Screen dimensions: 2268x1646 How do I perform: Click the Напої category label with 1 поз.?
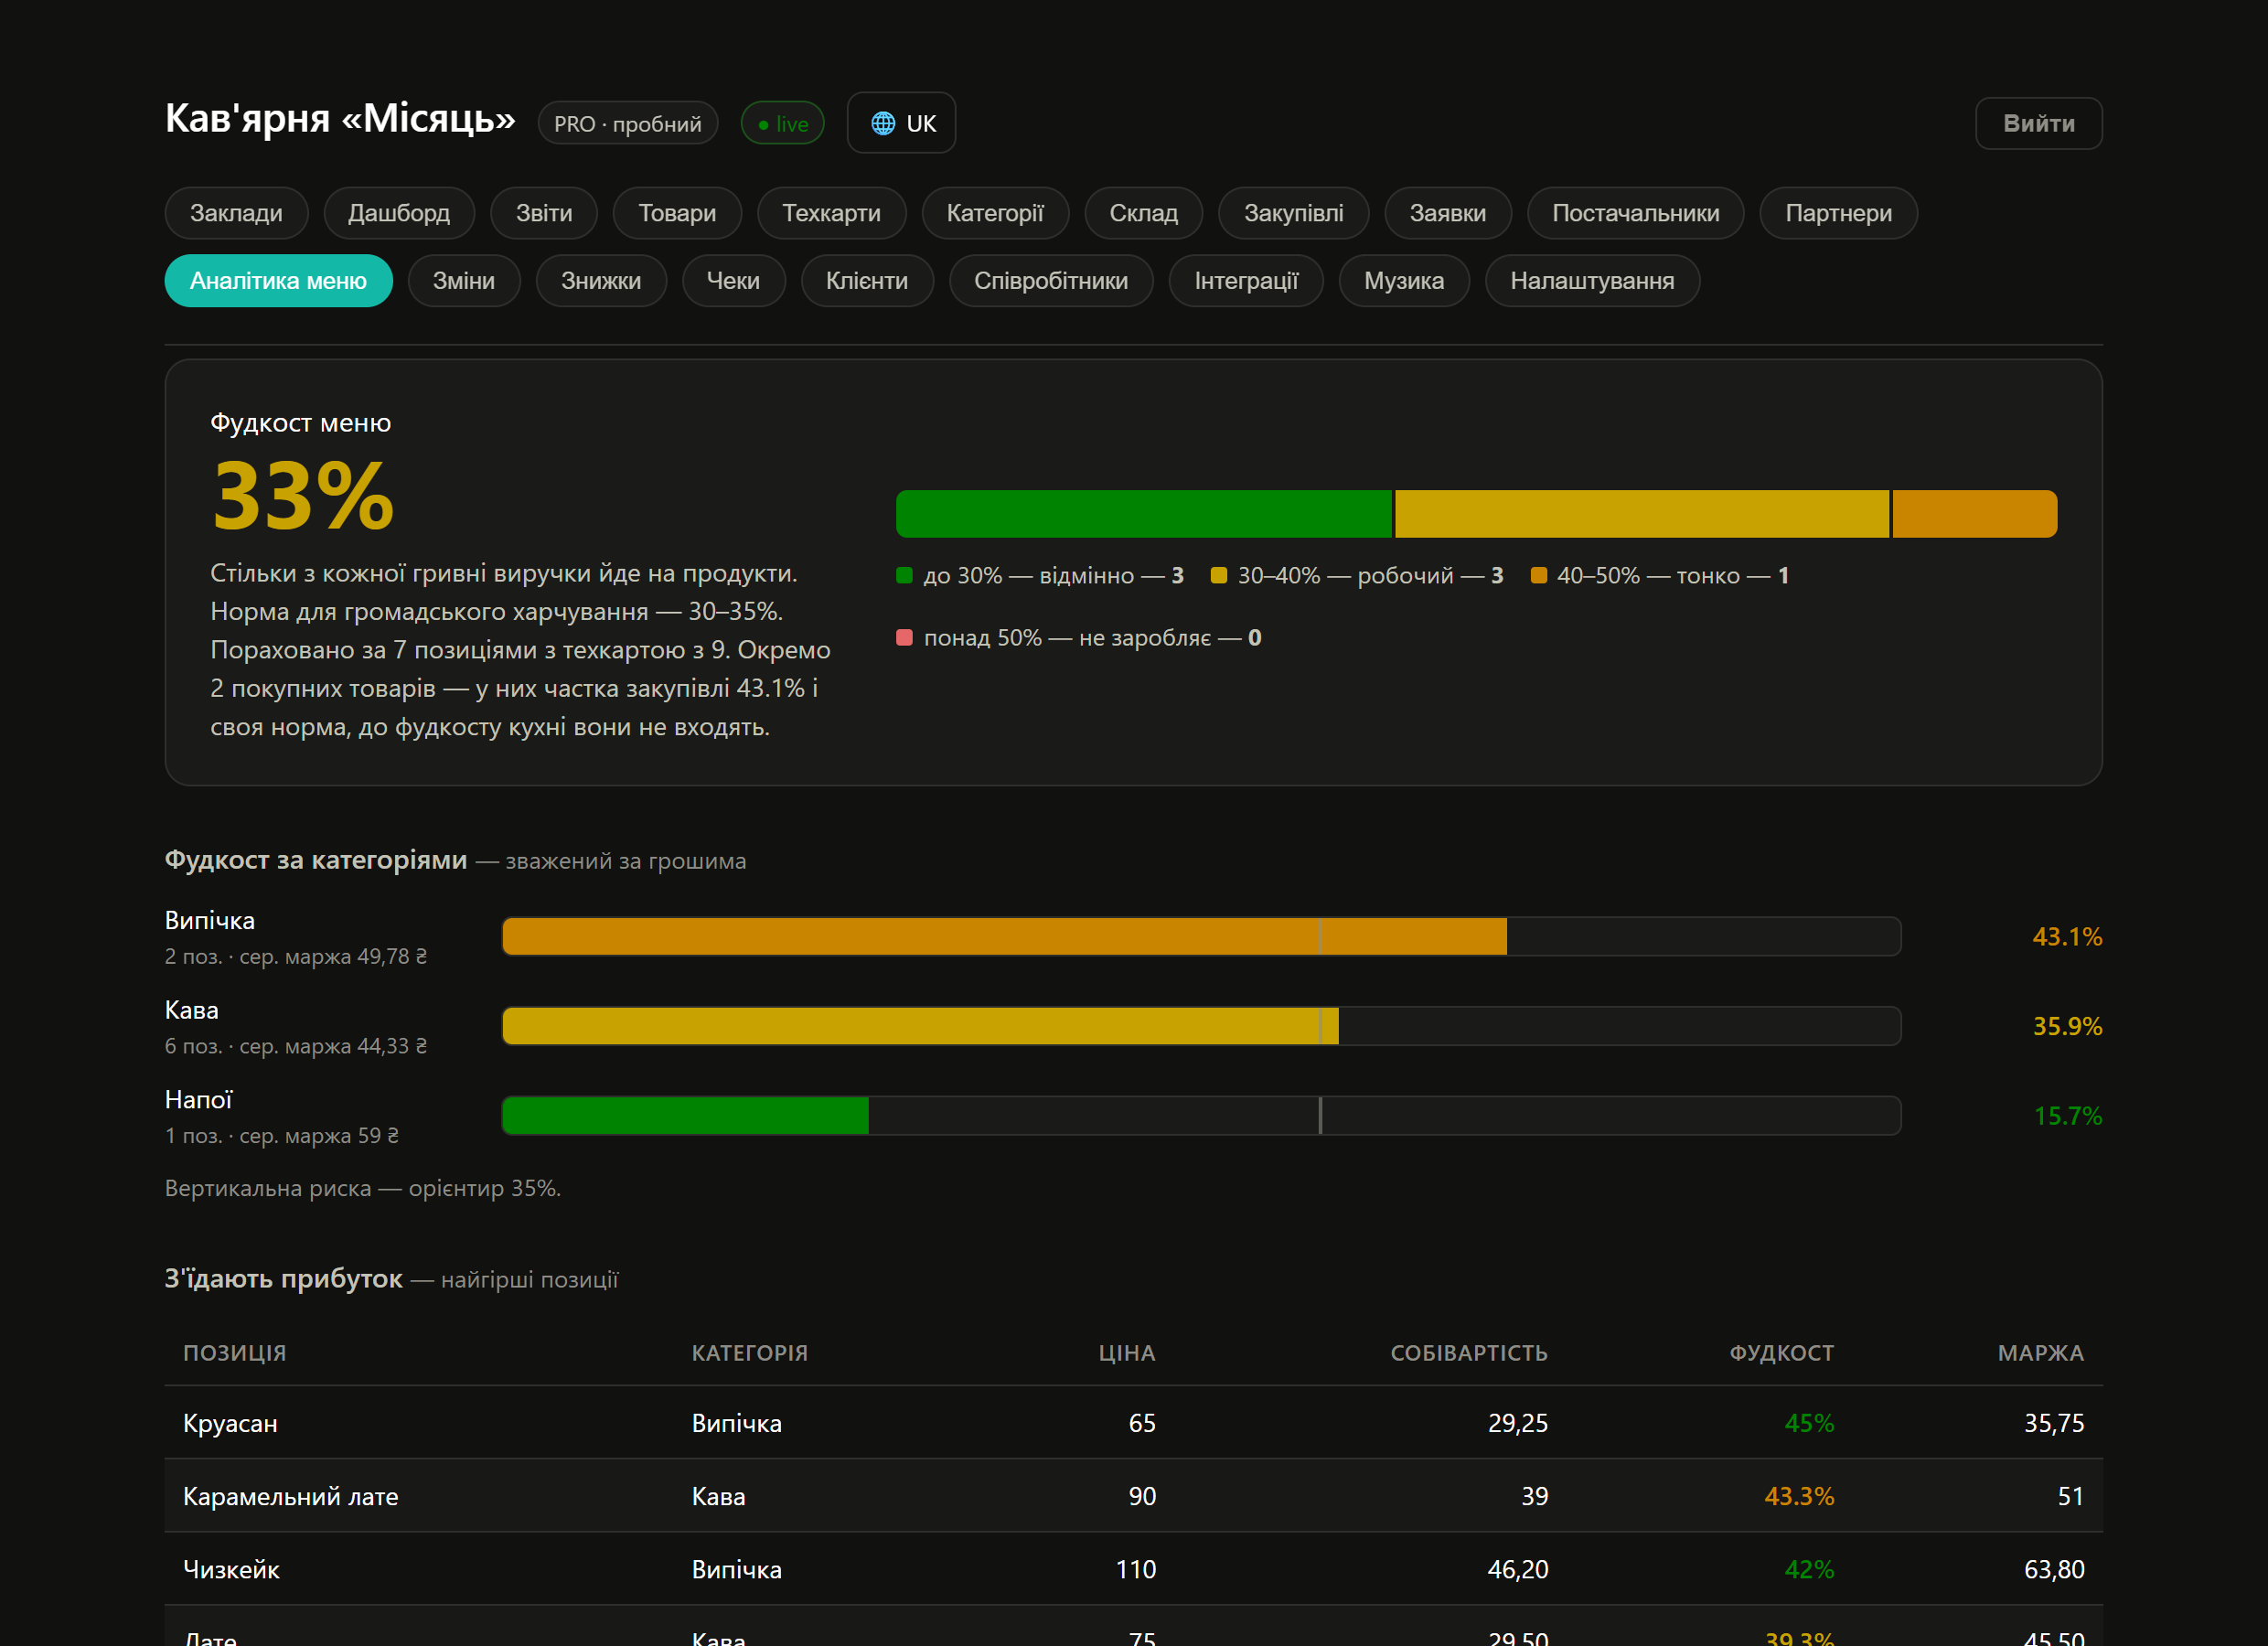coord(198,1100)
